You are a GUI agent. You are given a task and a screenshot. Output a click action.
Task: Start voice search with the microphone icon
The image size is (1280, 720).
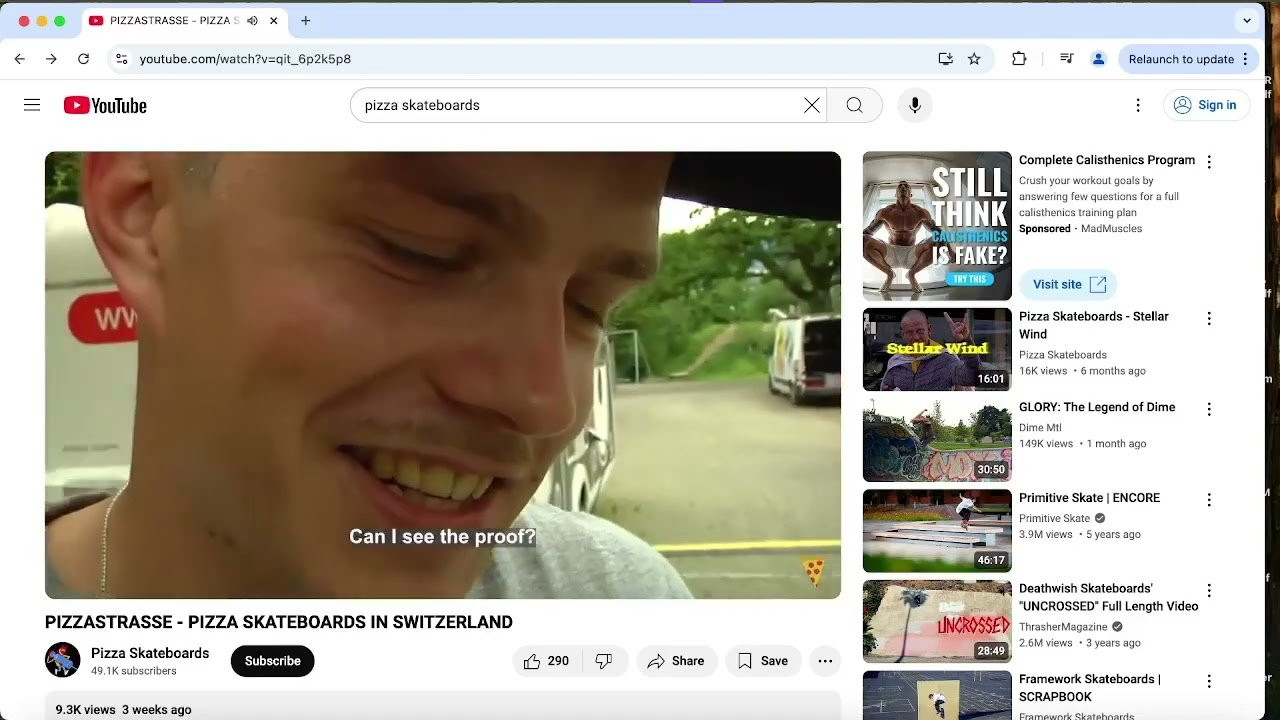(913, 104)
